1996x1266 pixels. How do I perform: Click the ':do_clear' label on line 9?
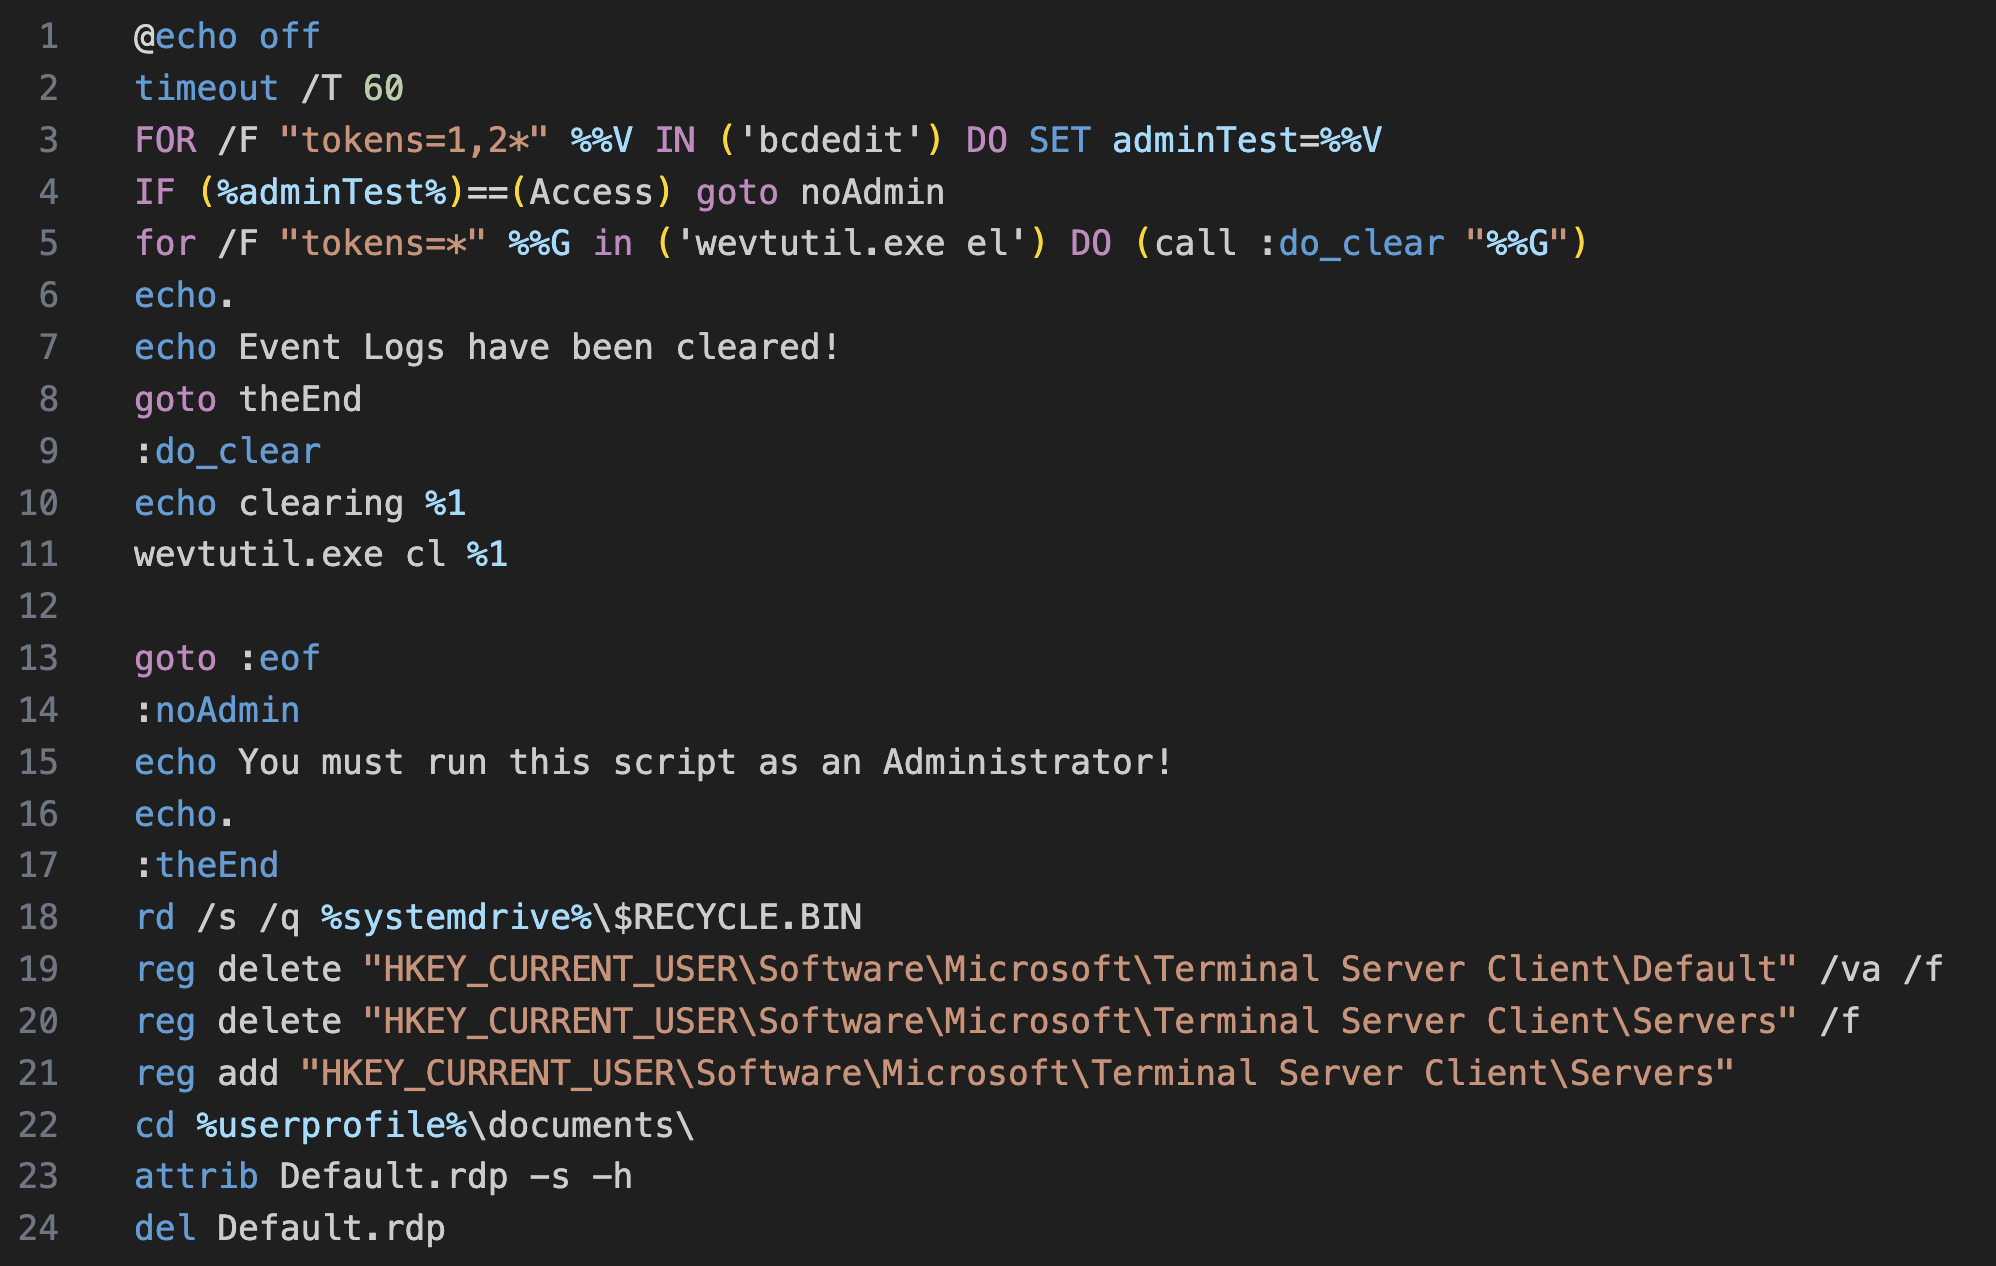pos(227,451)
